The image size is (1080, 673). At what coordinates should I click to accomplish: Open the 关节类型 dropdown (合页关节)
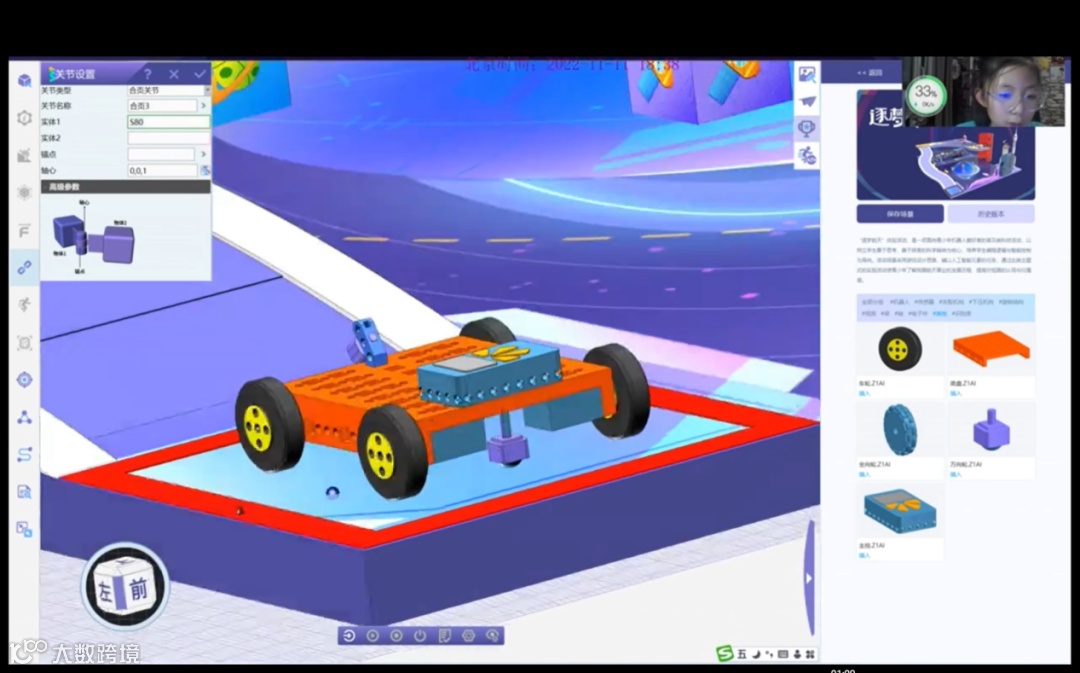(169, 90)
